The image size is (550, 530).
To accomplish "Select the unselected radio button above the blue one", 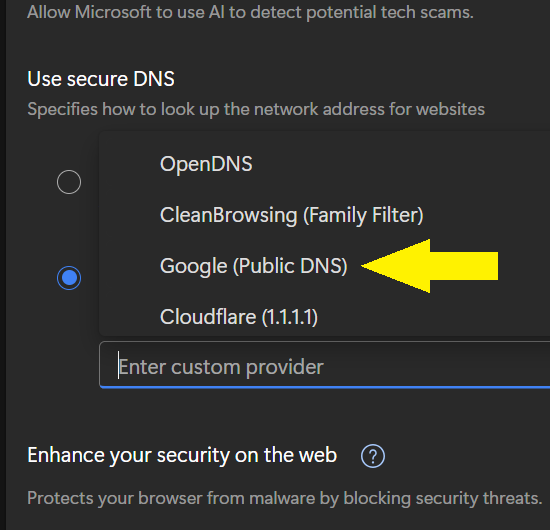I will pos(69,182).
